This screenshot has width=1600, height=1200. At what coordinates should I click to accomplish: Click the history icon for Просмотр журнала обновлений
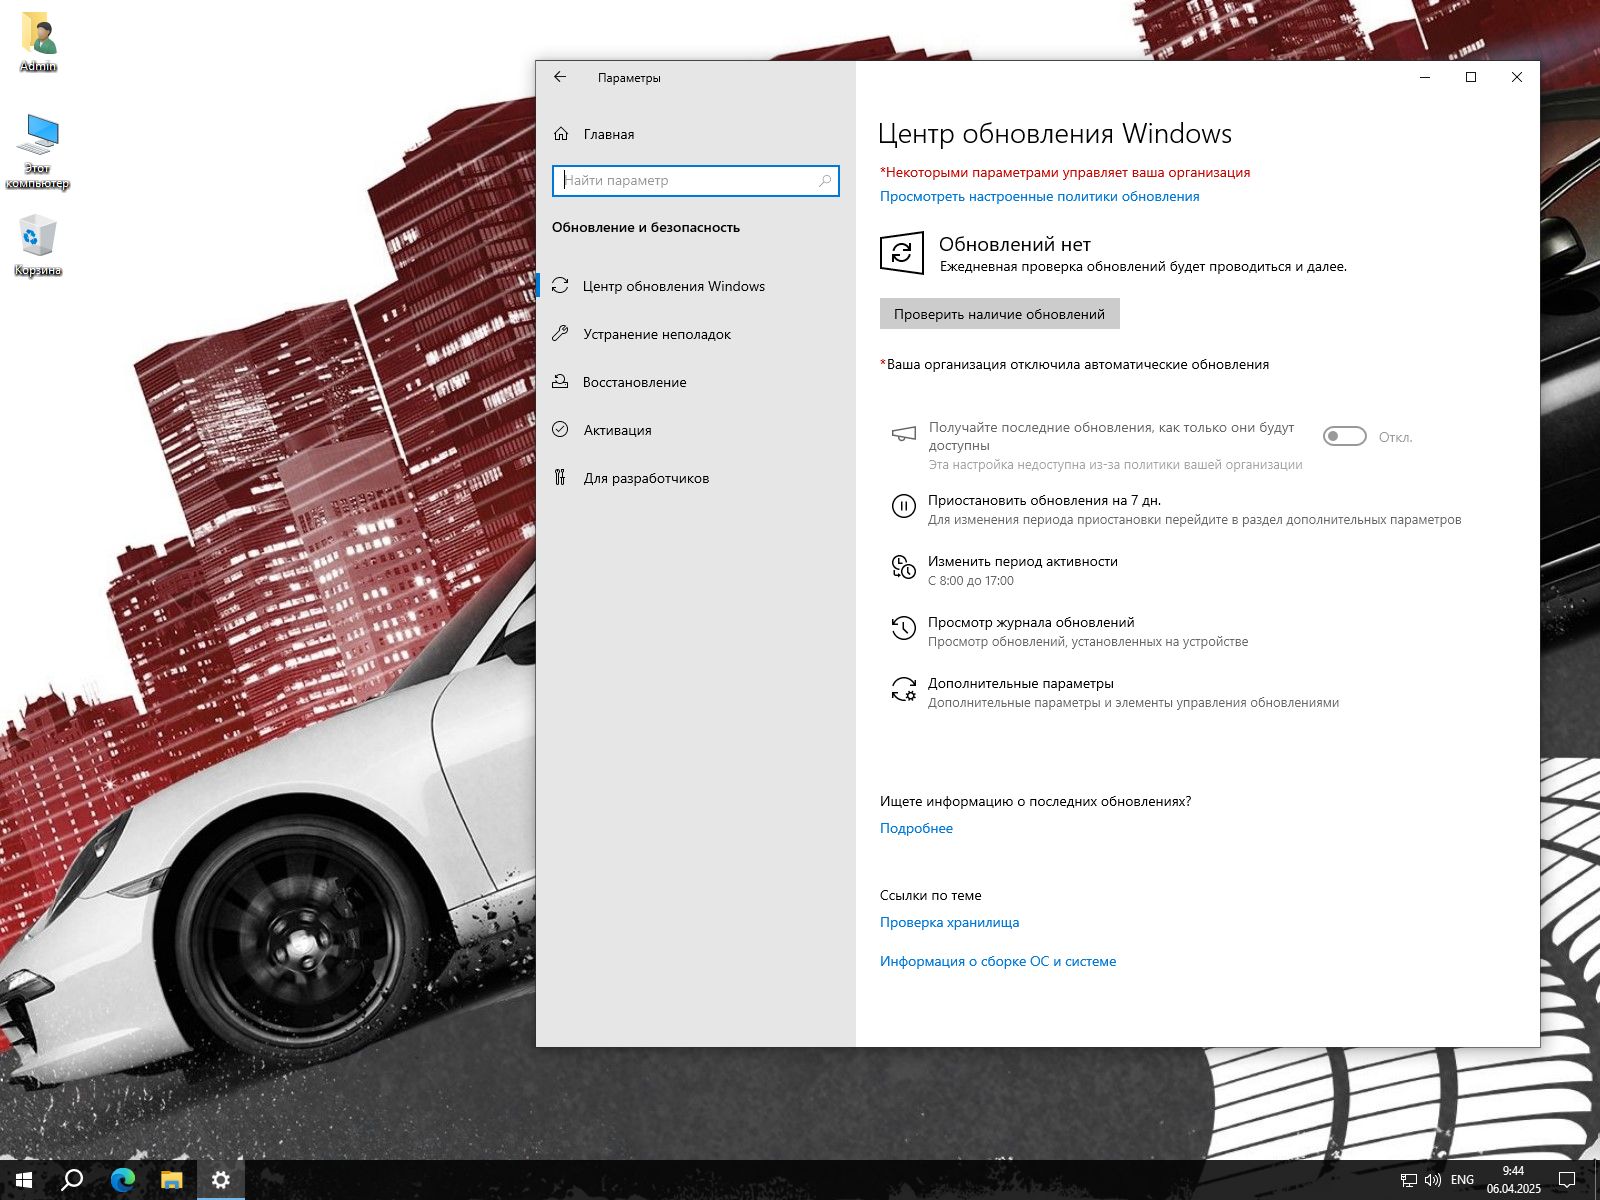pos(903,629)
